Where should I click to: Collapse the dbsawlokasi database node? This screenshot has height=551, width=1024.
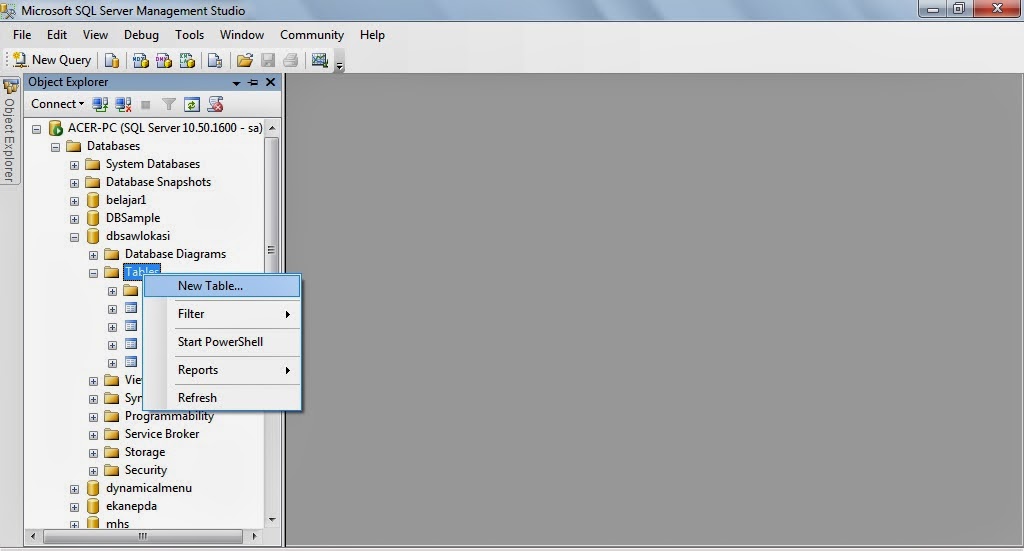pyautogui.click(x=74, y=237)
